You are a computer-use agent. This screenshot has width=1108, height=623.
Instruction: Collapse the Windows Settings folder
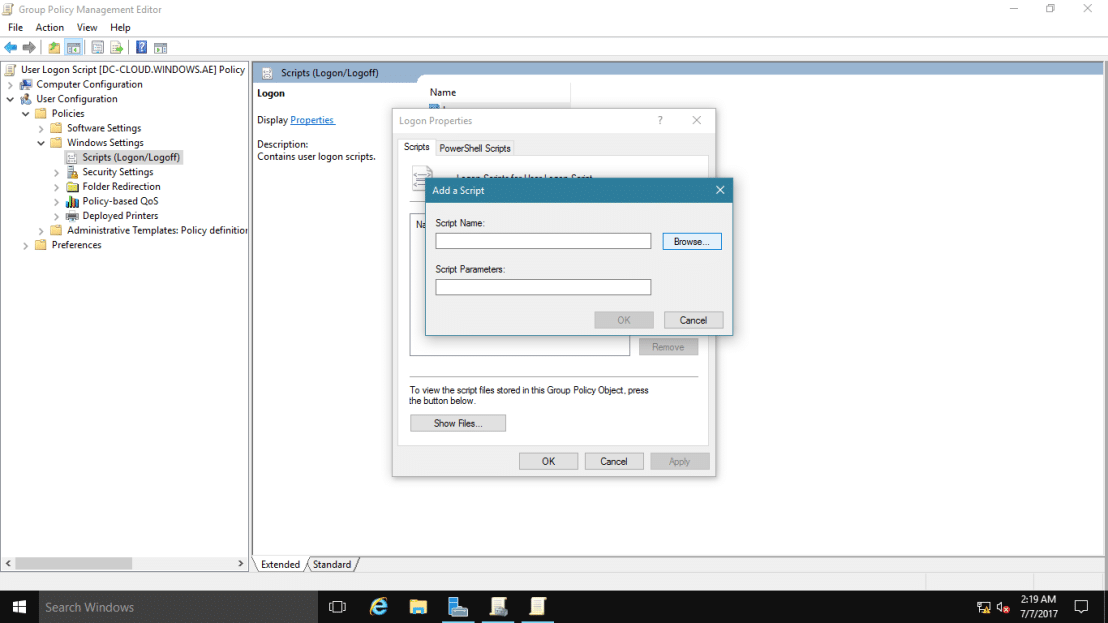point(41,143)
